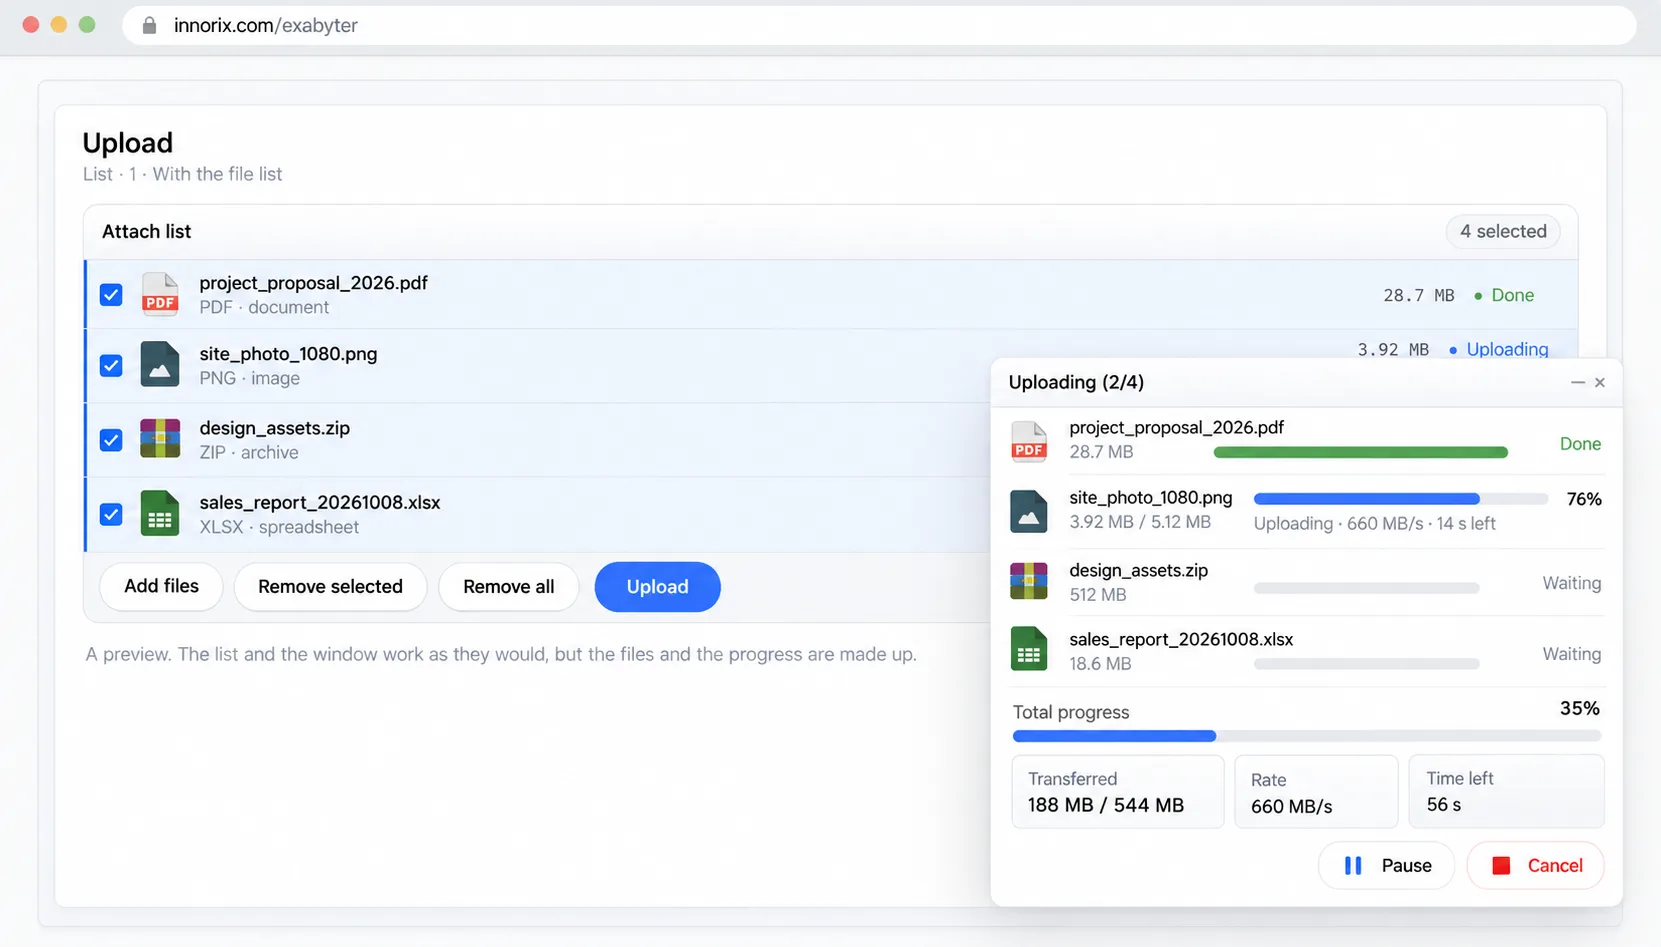Click 'Uploading · 660 MB/s · 14 s left' text
This screenshot has width=1661, height=947.
point(1374,523)
